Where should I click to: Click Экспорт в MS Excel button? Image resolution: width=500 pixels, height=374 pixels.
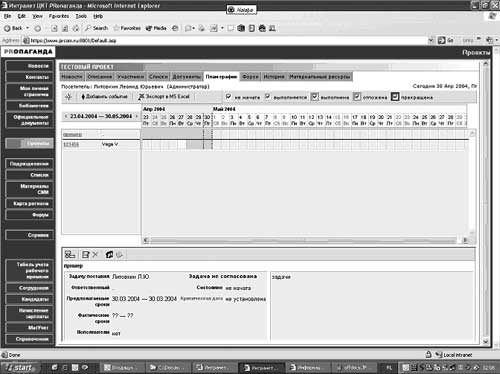[164, 97]
